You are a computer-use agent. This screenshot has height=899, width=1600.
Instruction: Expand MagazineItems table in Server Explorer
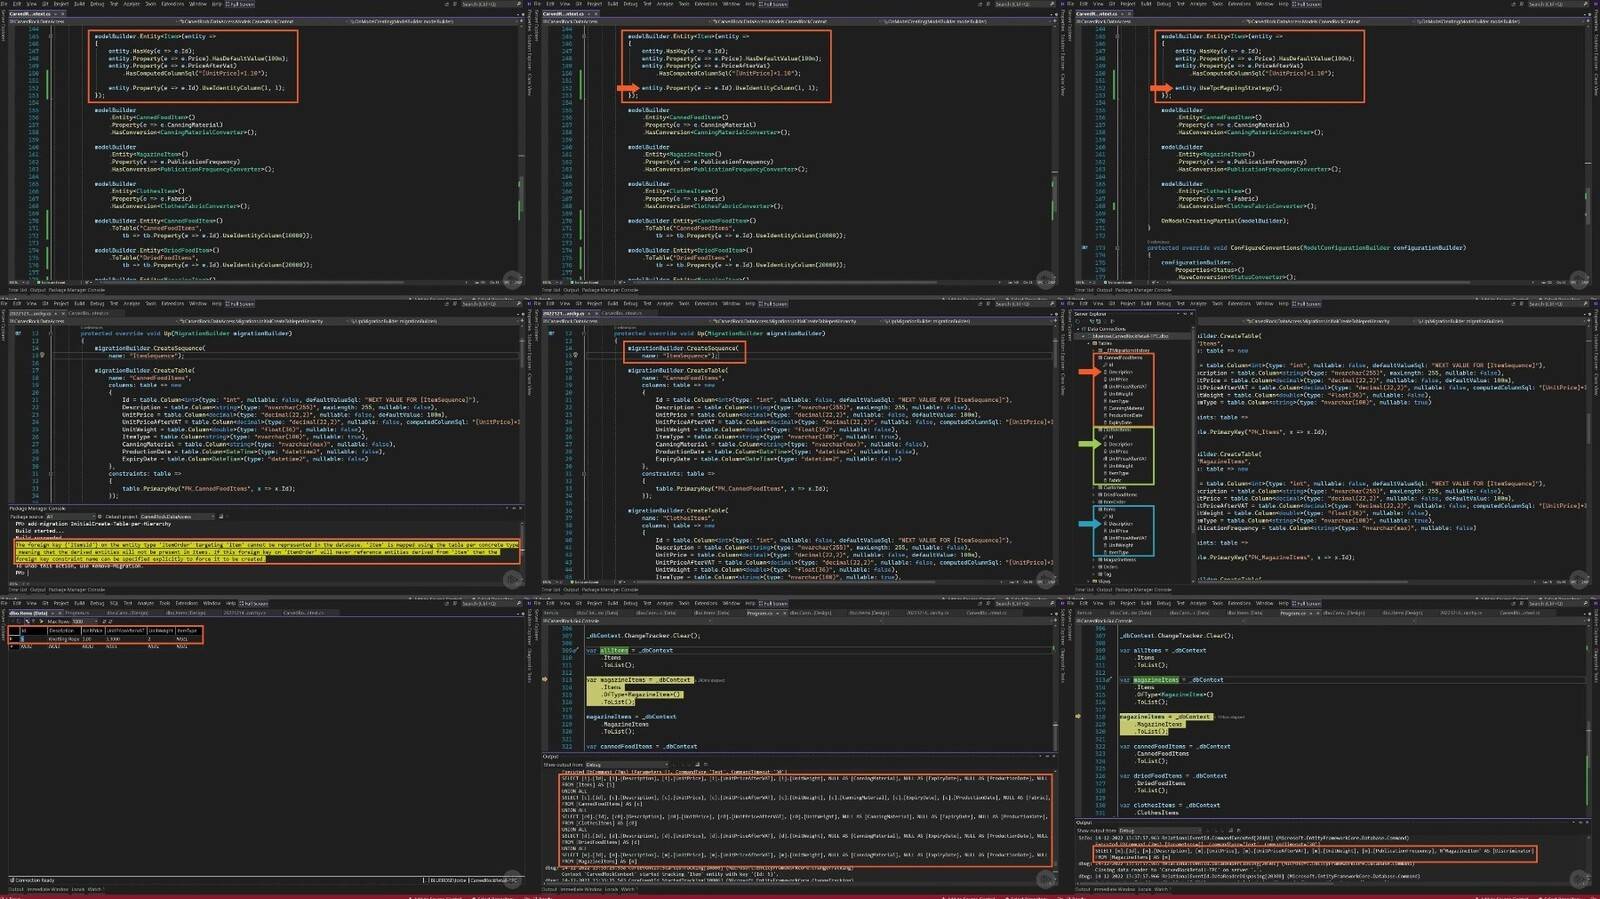(1094, 560)
